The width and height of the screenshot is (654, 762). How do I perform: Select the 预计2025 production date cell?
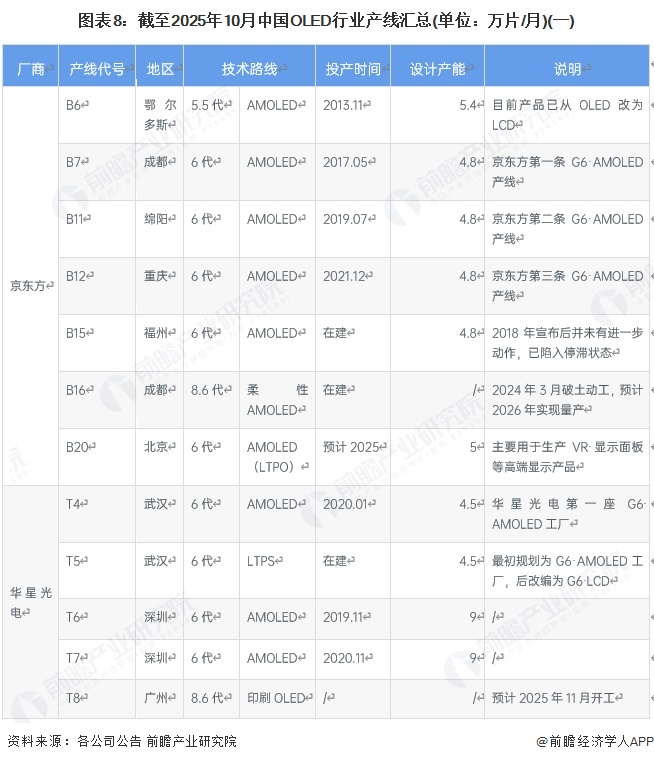(x=352, y=447)
